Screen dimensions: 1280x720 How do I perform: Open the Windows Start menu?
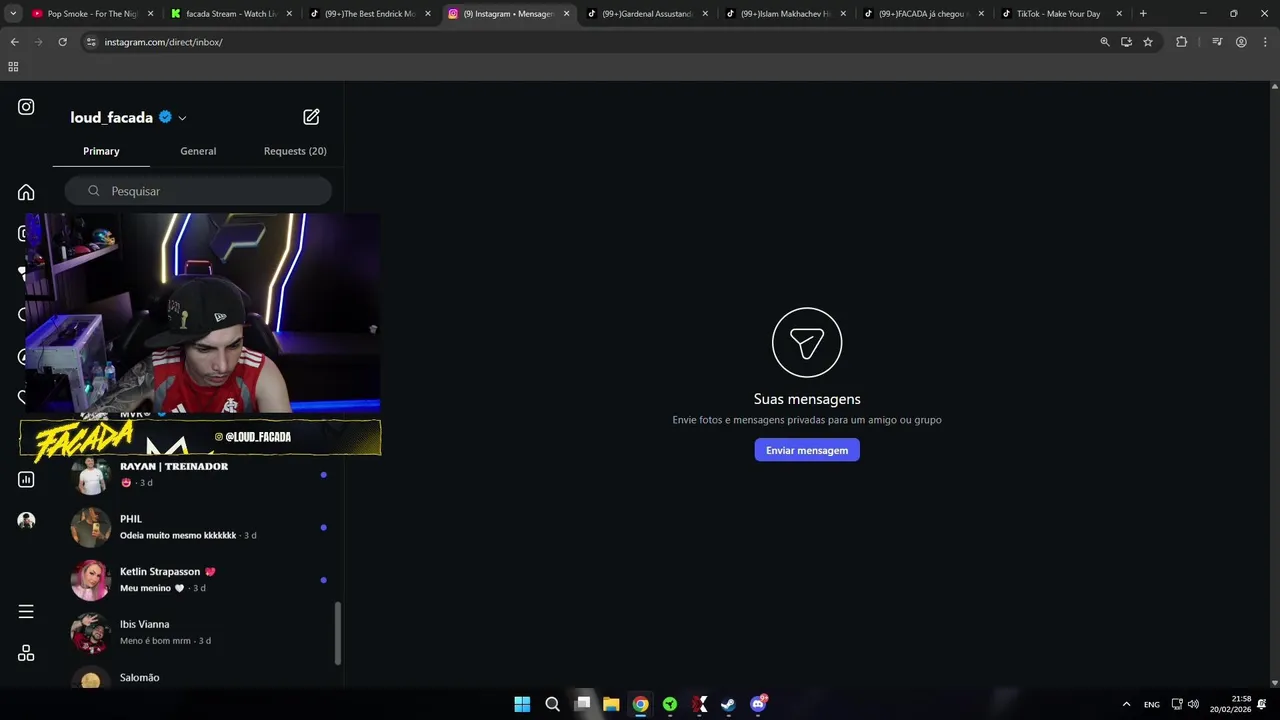click(522, 704)
